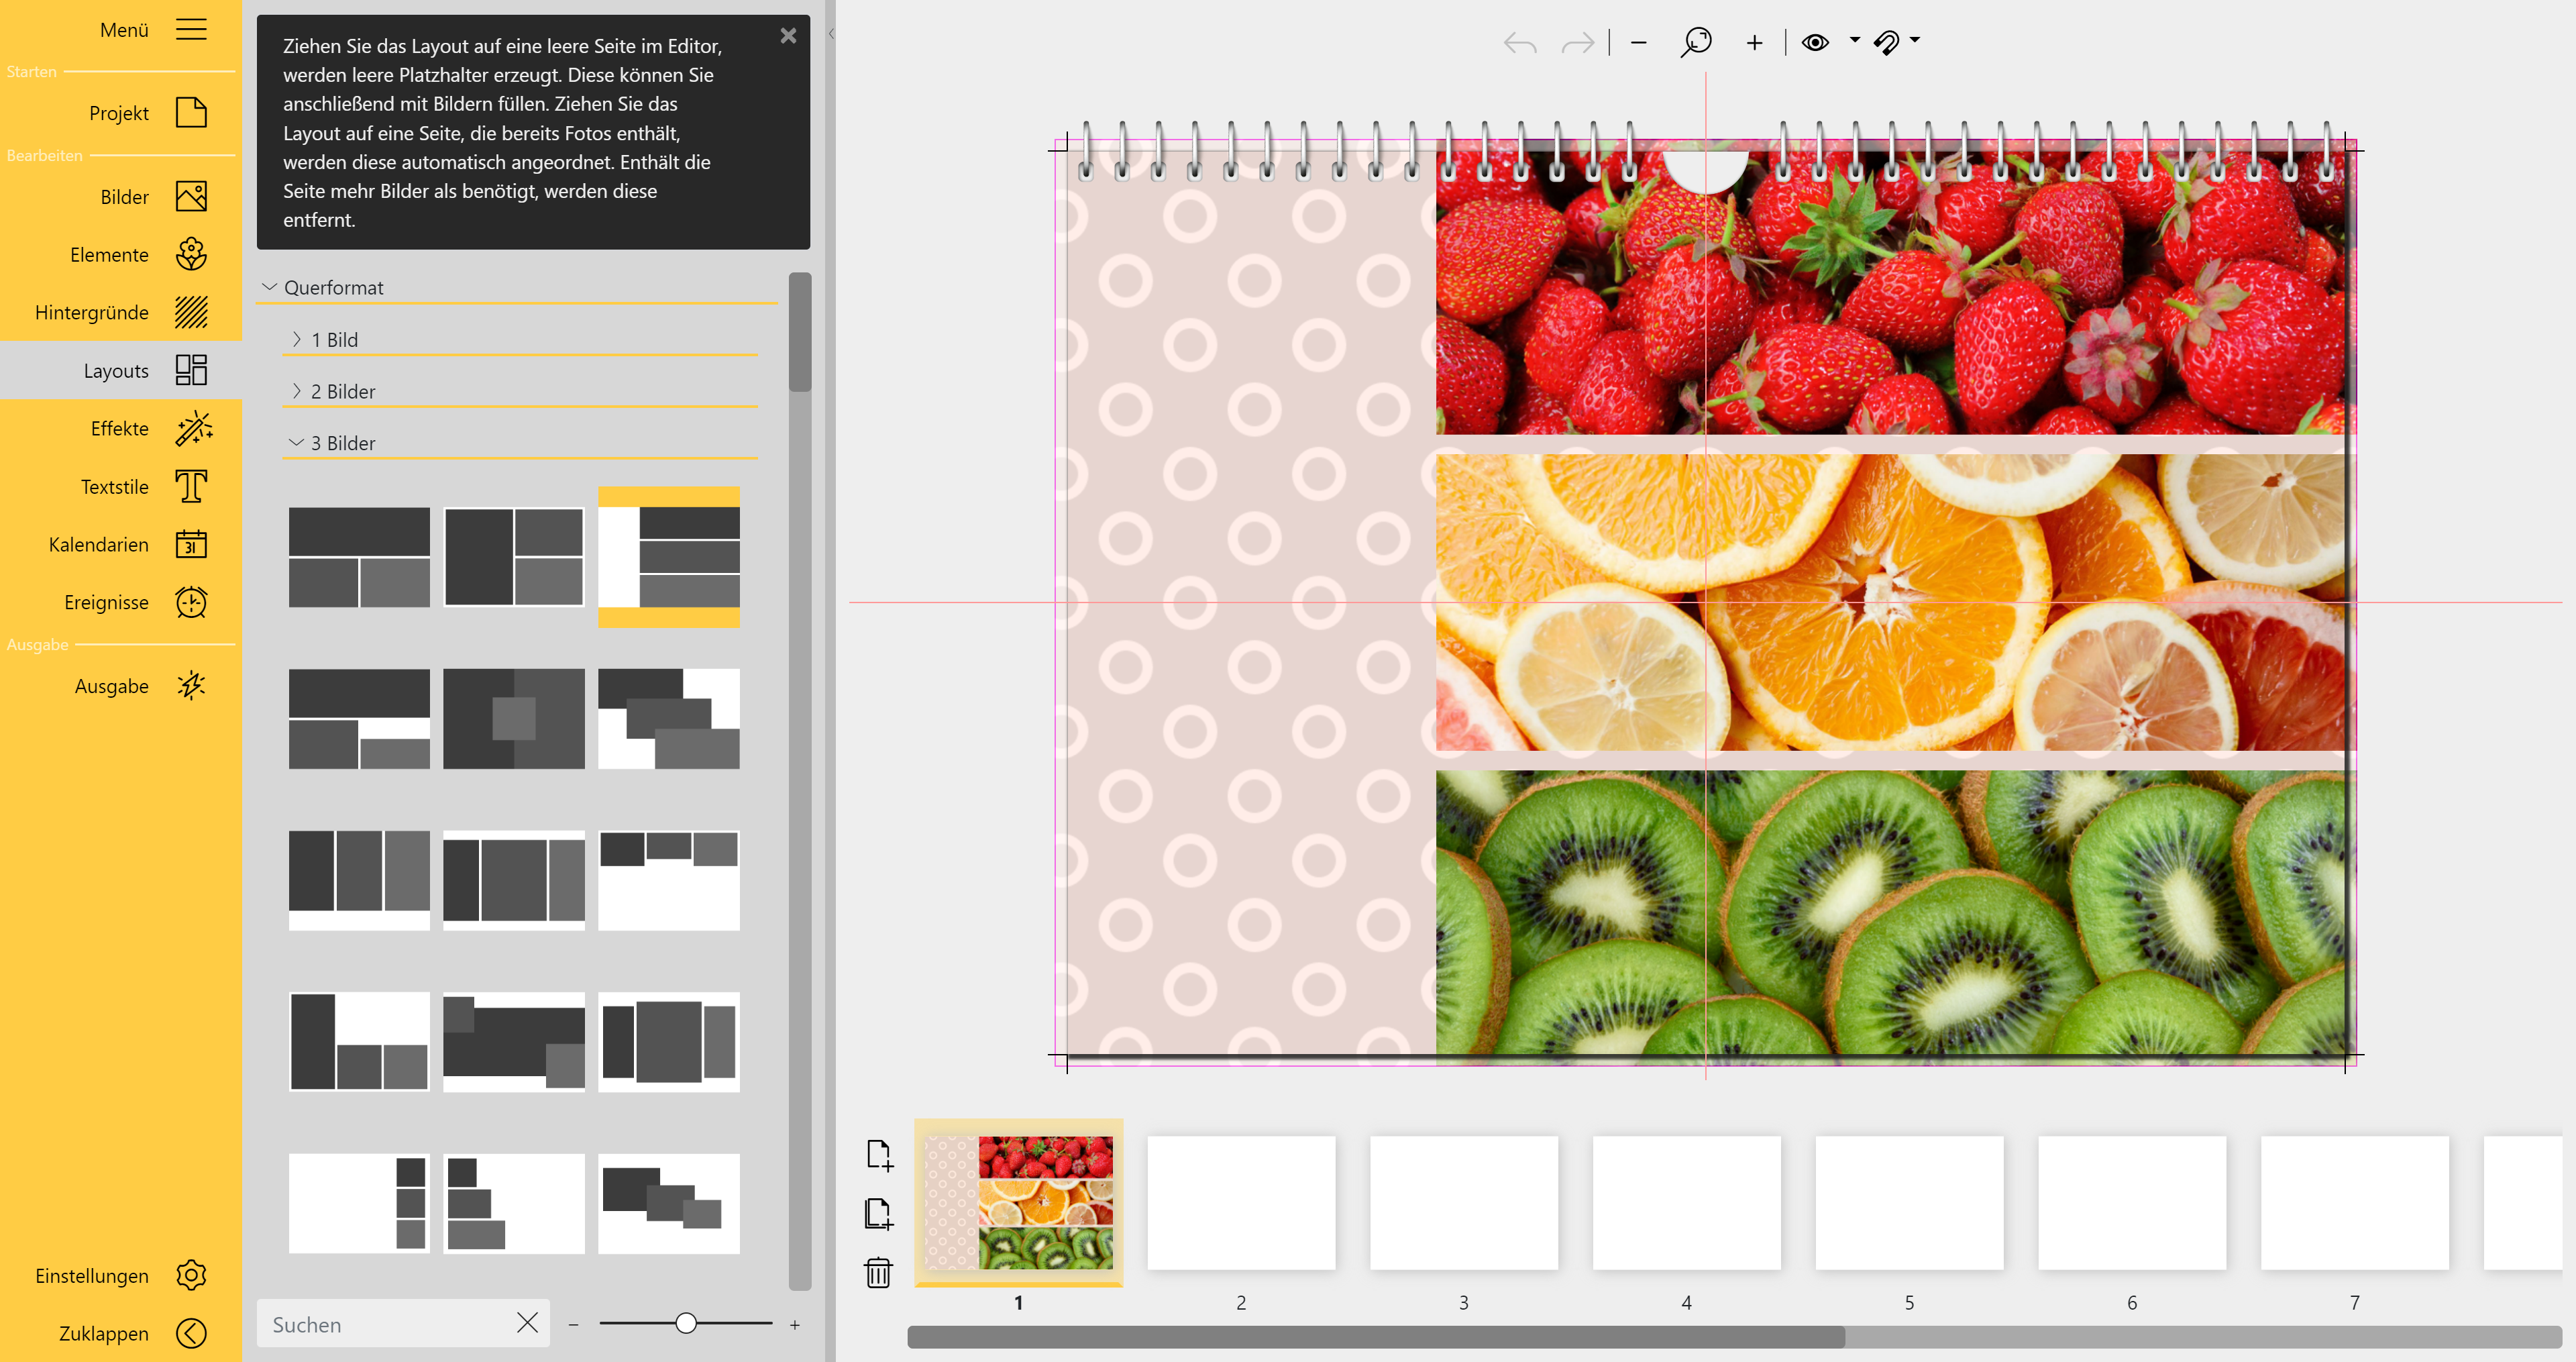Viewport: 2576px width, 1362px height.
Task: Click the thumbnail size slider handle
Action: tap(685, 1323)
